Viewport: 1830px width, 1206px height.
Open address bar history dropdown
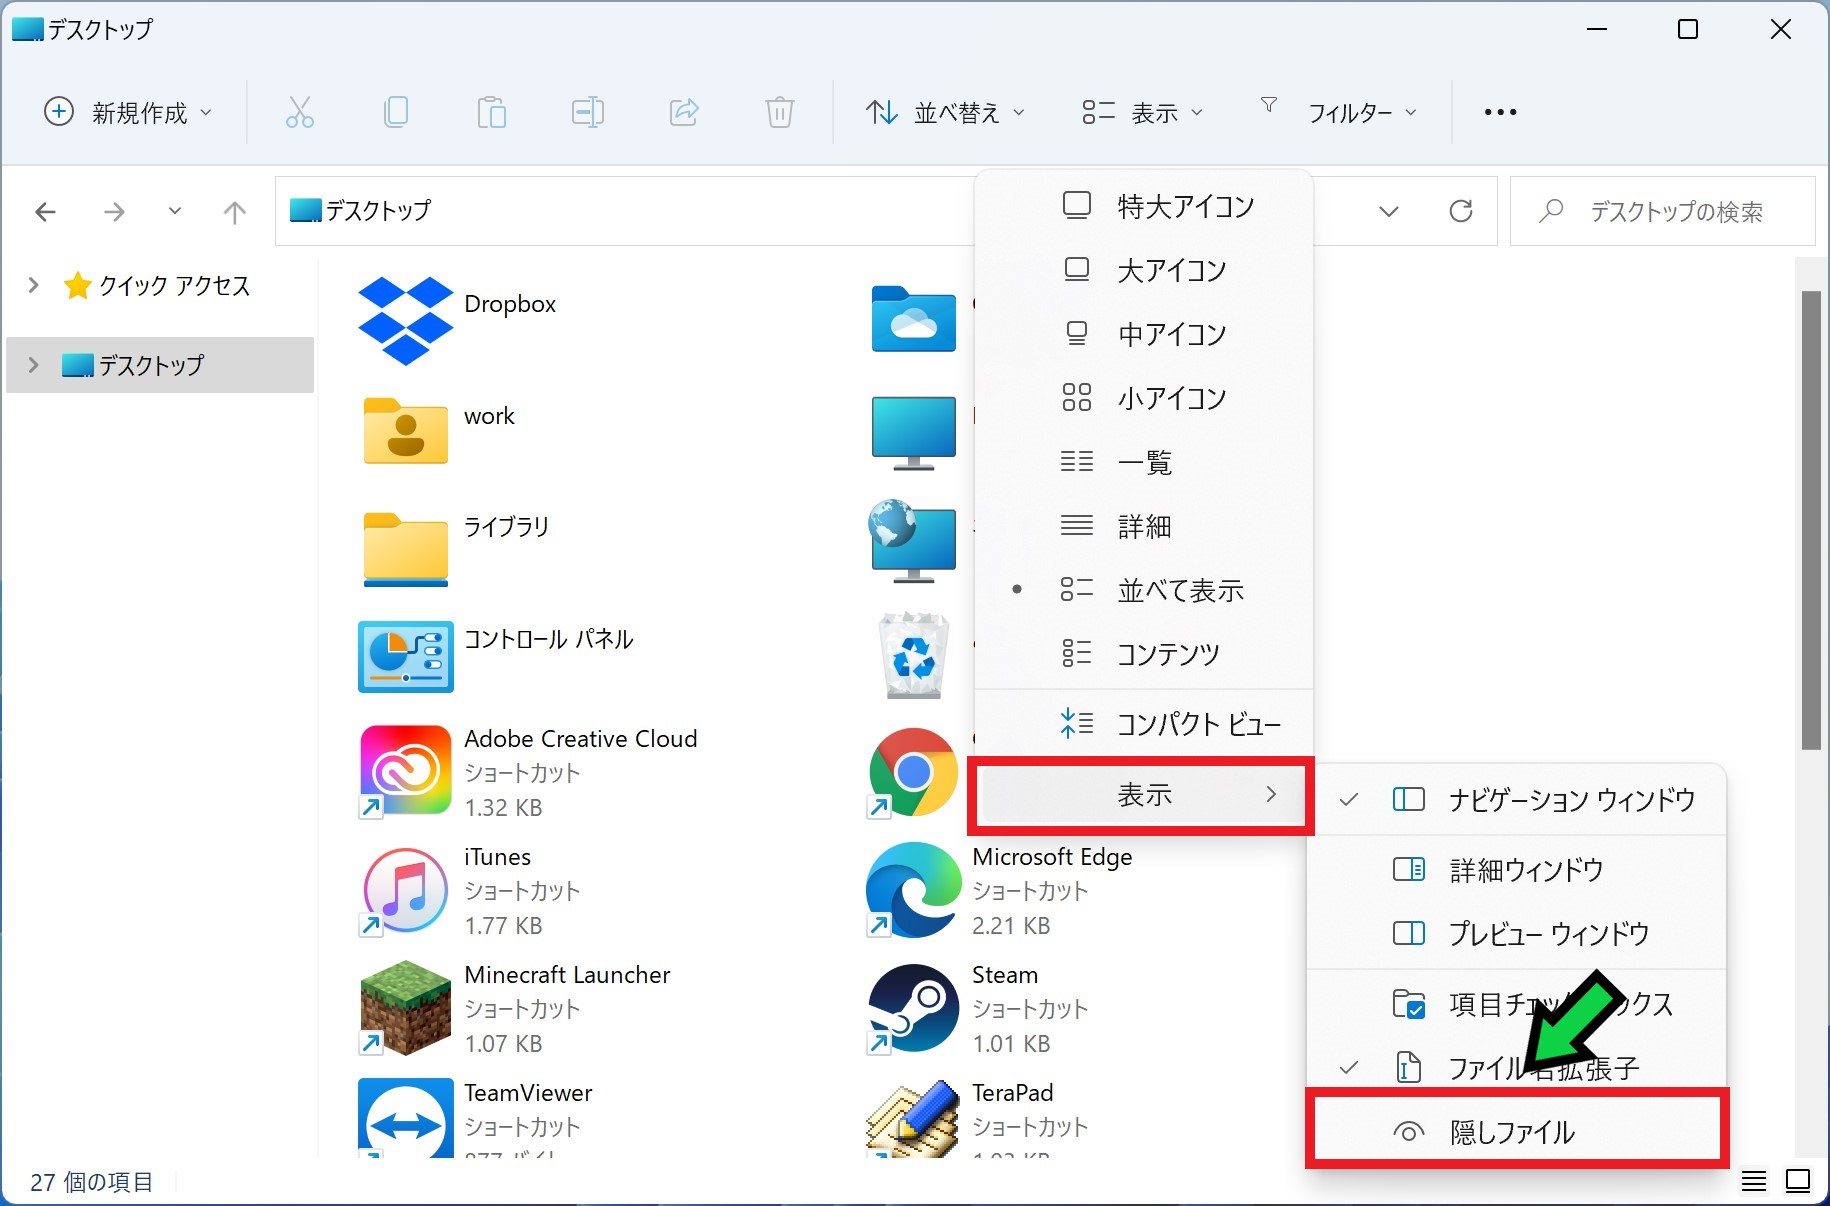(x=1388, y=211)
